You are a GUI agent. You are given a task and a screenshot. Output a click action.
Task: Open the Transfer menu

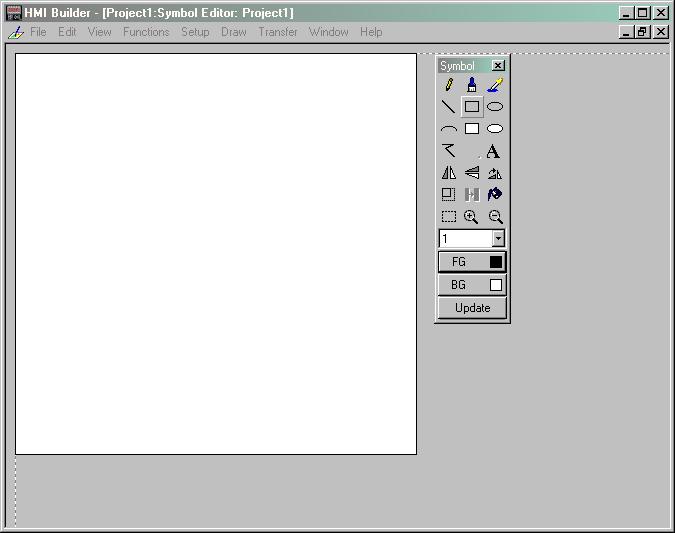tap(278, 32)
